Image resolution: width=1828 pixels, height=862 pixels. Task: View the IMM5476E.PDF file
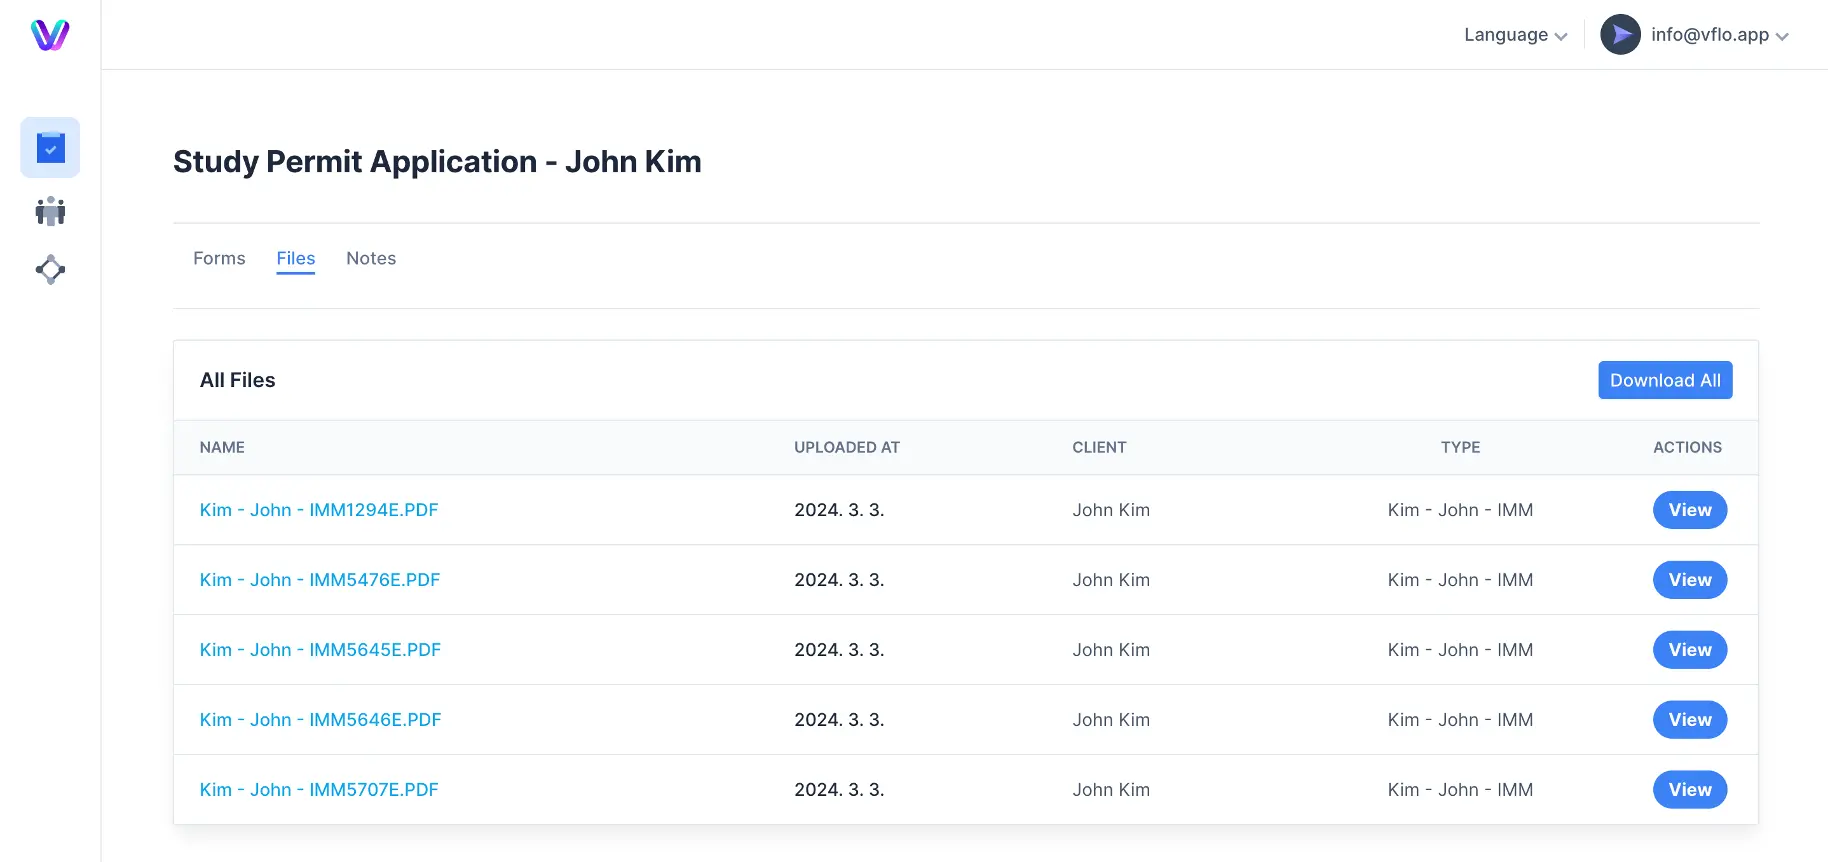[x=1690, y=580]
